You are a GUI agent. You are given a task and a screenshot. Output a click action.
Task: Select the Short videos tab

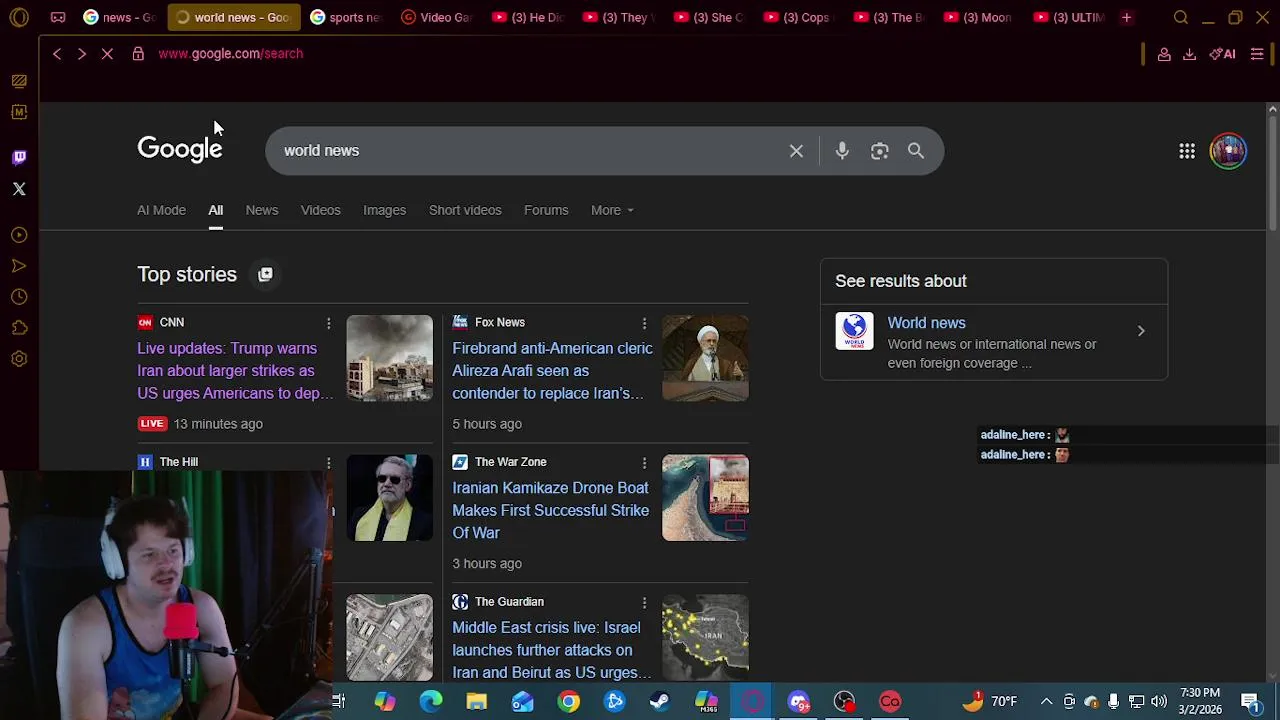pos(465,210)
